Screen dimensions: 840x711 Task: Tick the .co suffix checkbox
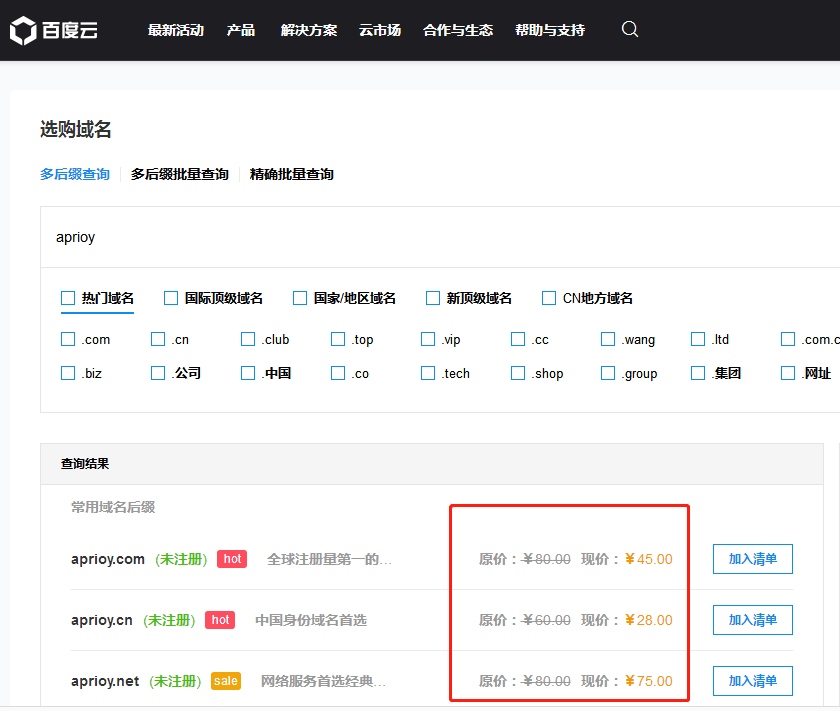(338, 373)
